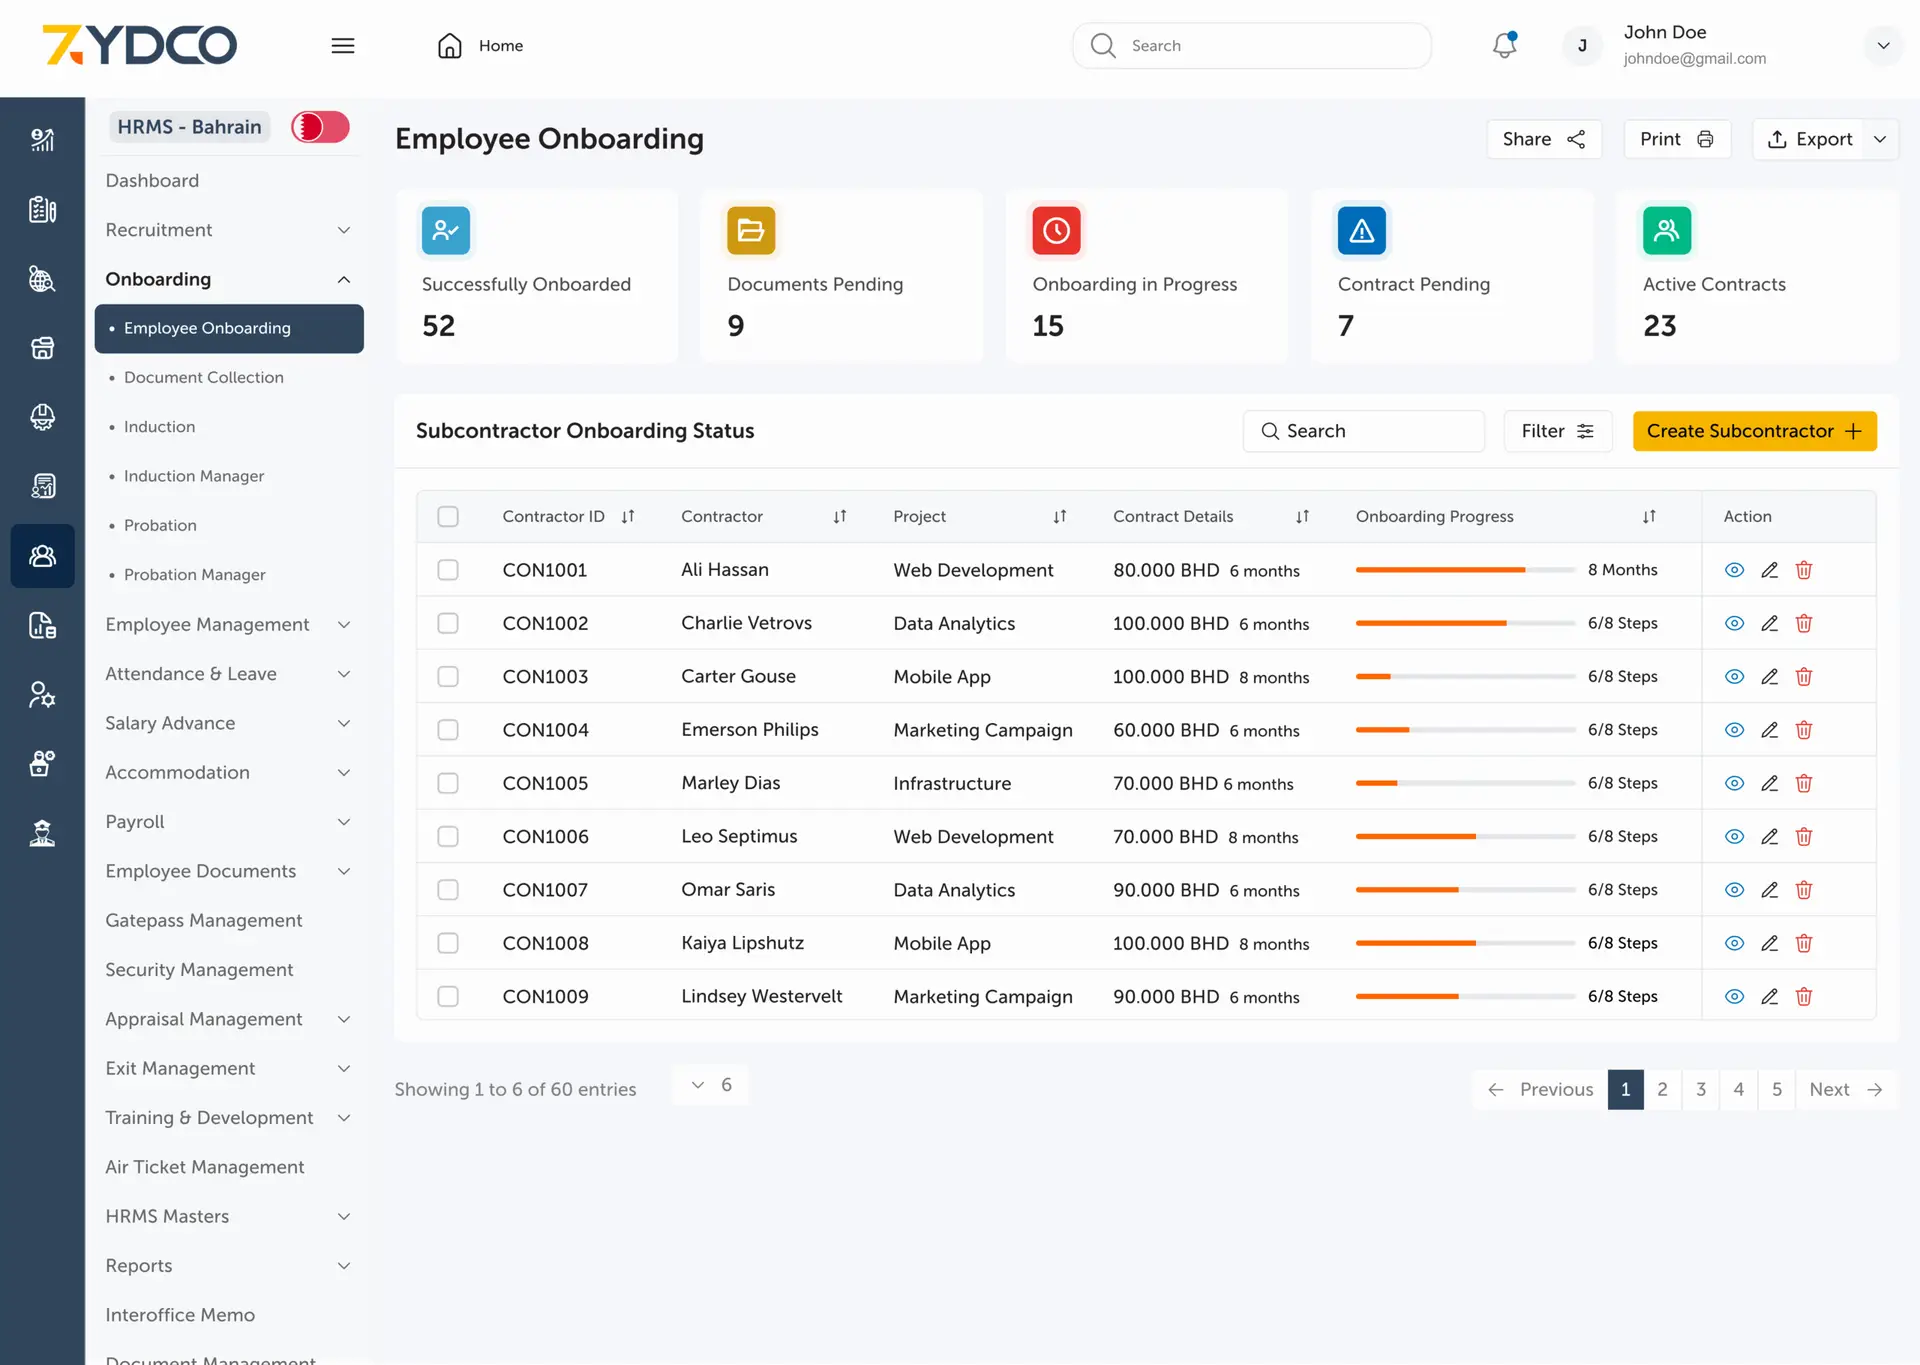Open the entries-per-page dropdown showing 6

pos(712,1085)
